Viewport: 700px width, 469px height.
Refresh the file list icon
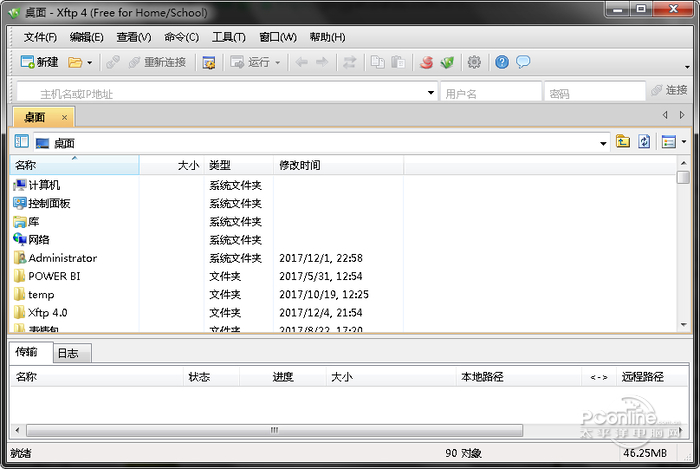[x=644, y=142]
